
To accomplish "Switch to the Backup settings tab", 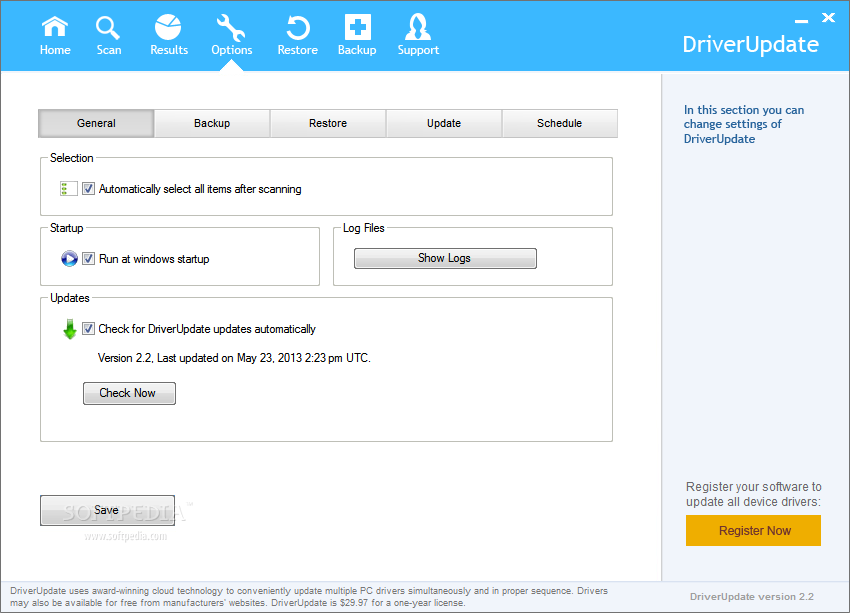I will coord(212,123).
